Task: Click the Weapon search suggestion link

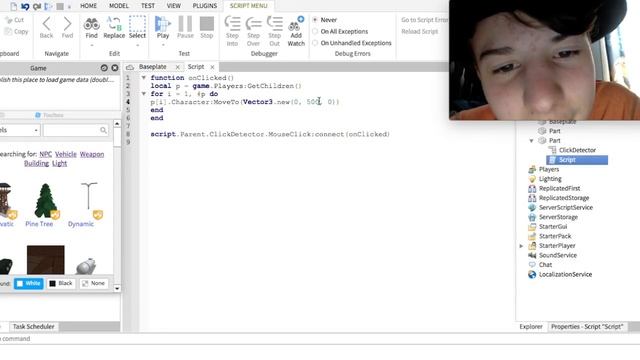Action: pos(92,154)
